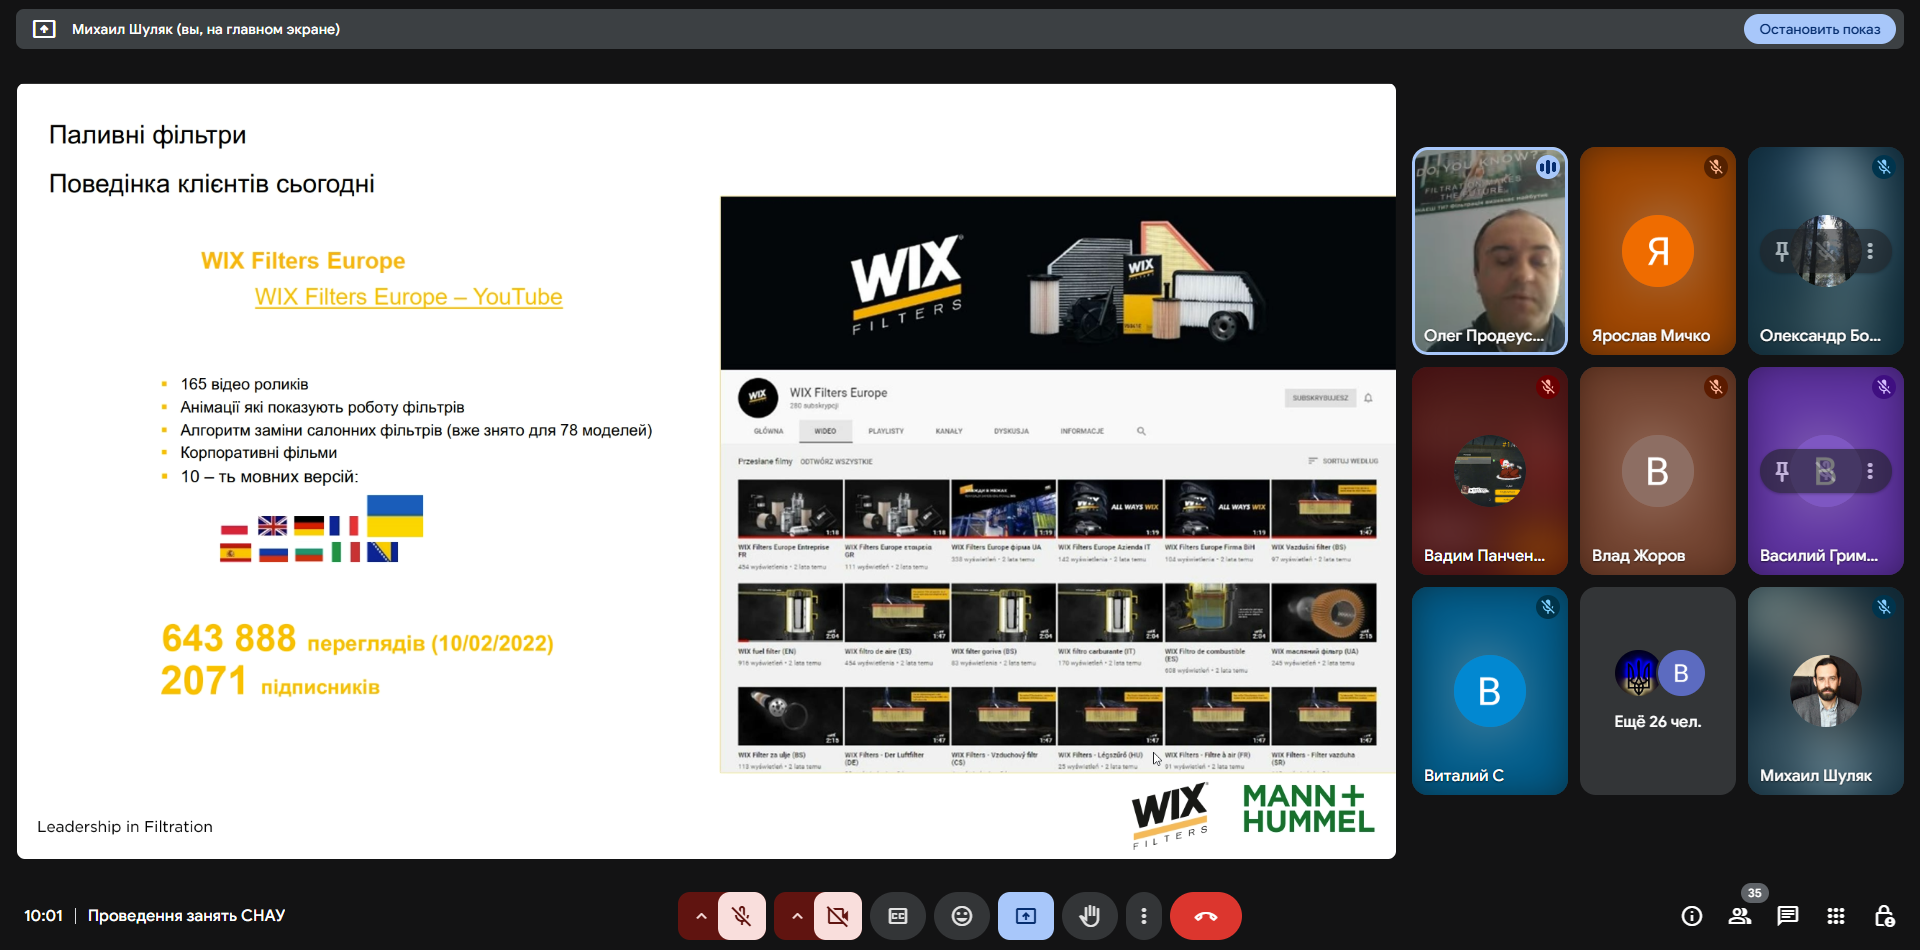Toggle the muted microphone button
The width and height of the screenshot is (1920, 950).
[x=741, y=916]
